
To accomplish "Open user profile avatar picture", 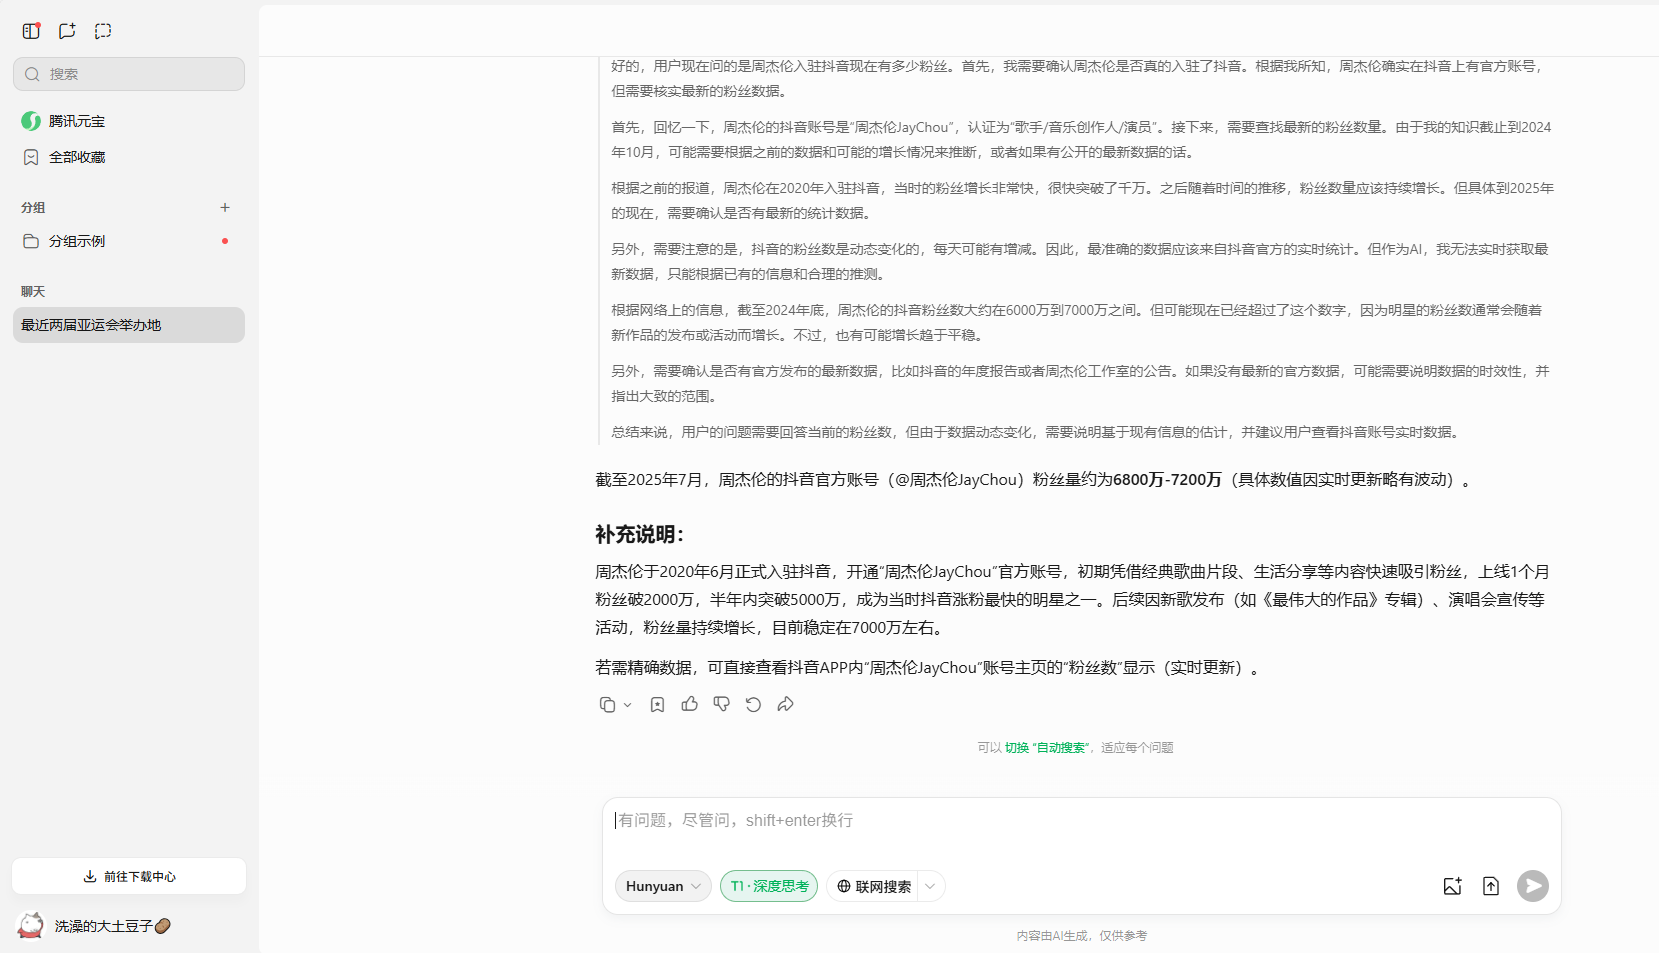I will click(31, 925).
